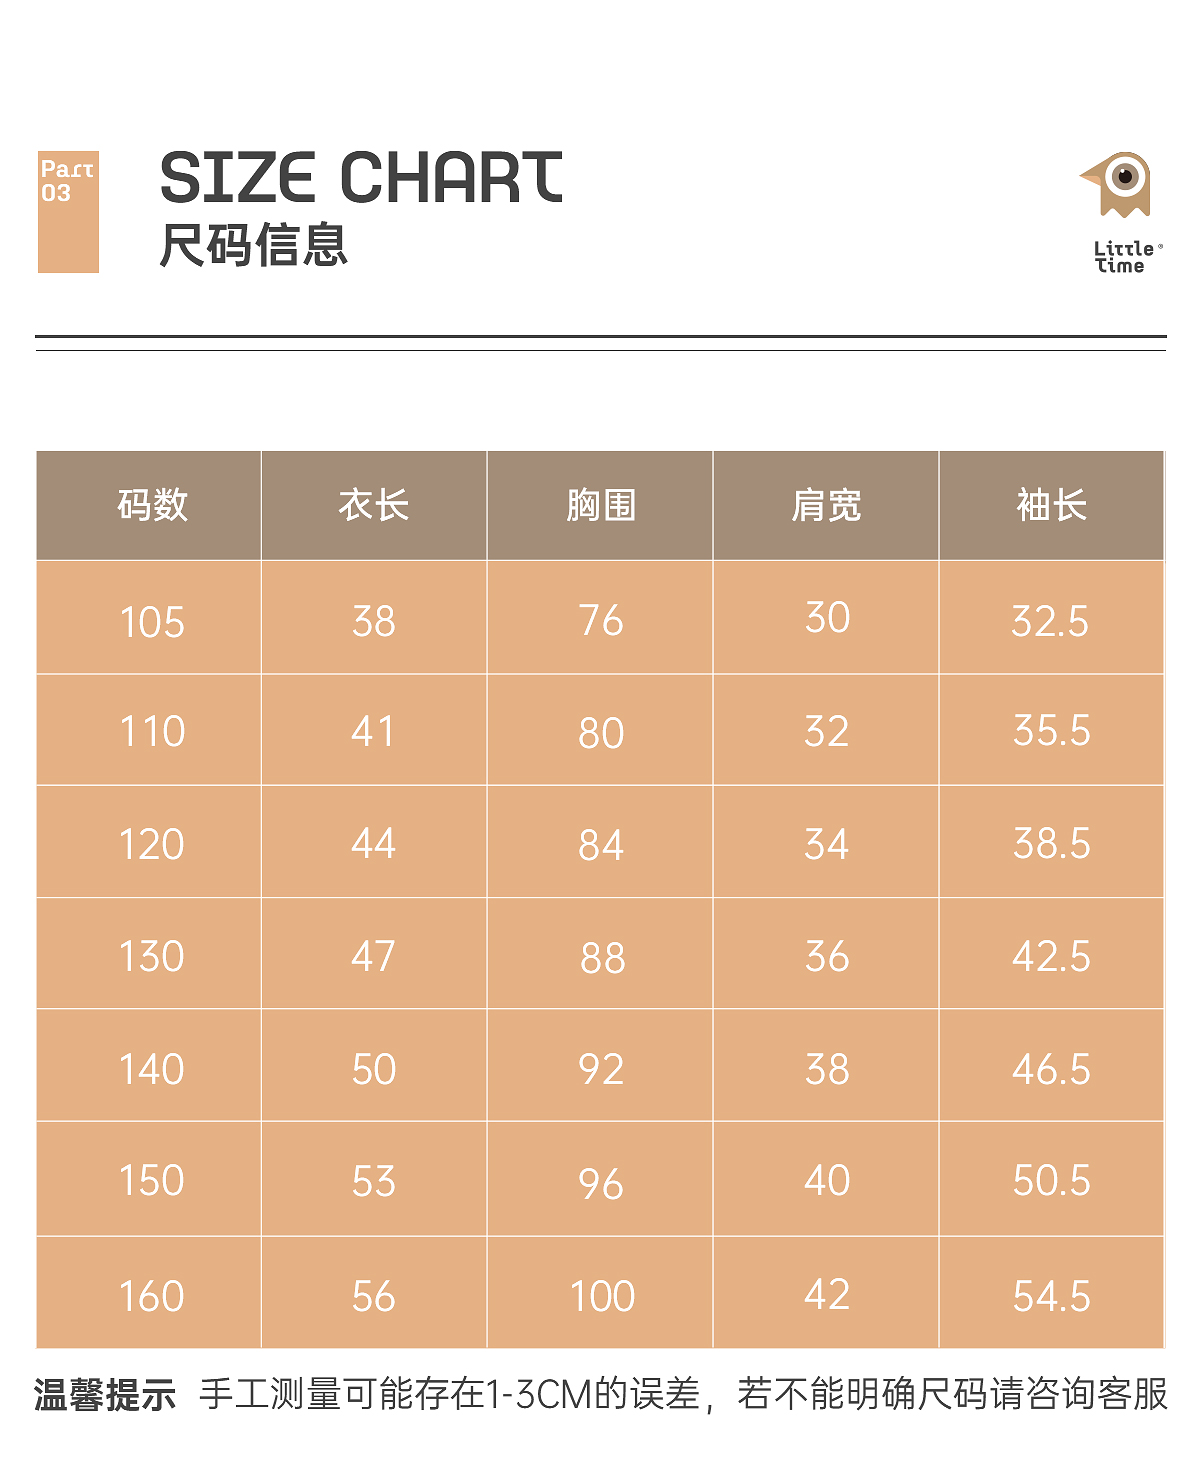Click the 温馨提示 bold label
Image resolution: width=1200 pixels, height=1466 pixels.
105,1395
